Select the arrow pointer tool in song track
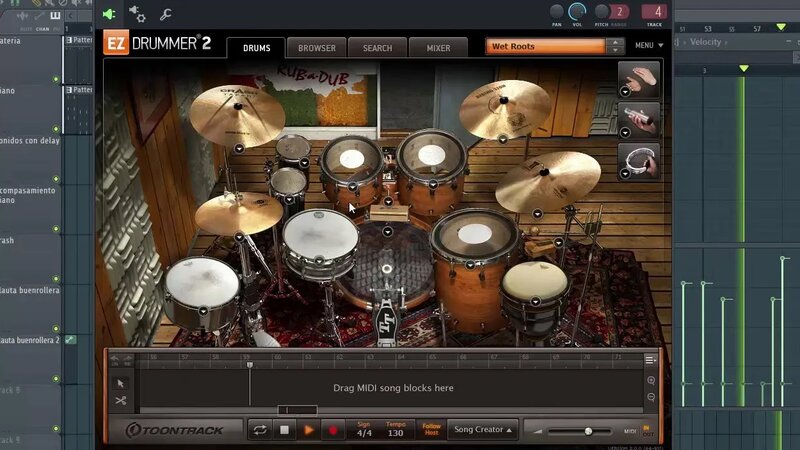Image resolution: width=800 pixels, height=450 pixels. (x=120, y=383)
